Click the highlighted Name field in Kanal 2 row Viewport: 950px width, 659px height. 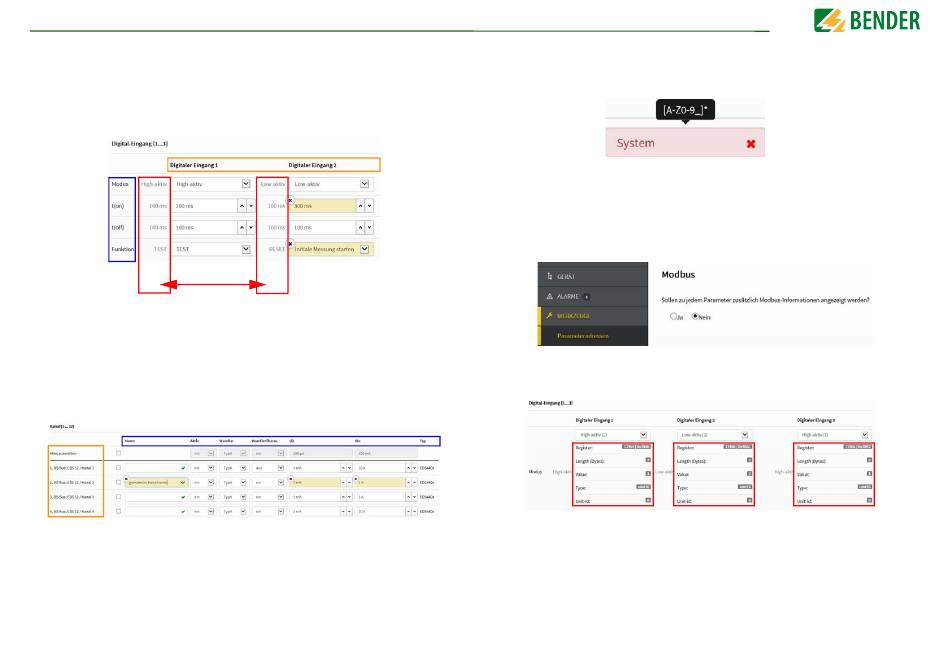[x=157, y=482]
